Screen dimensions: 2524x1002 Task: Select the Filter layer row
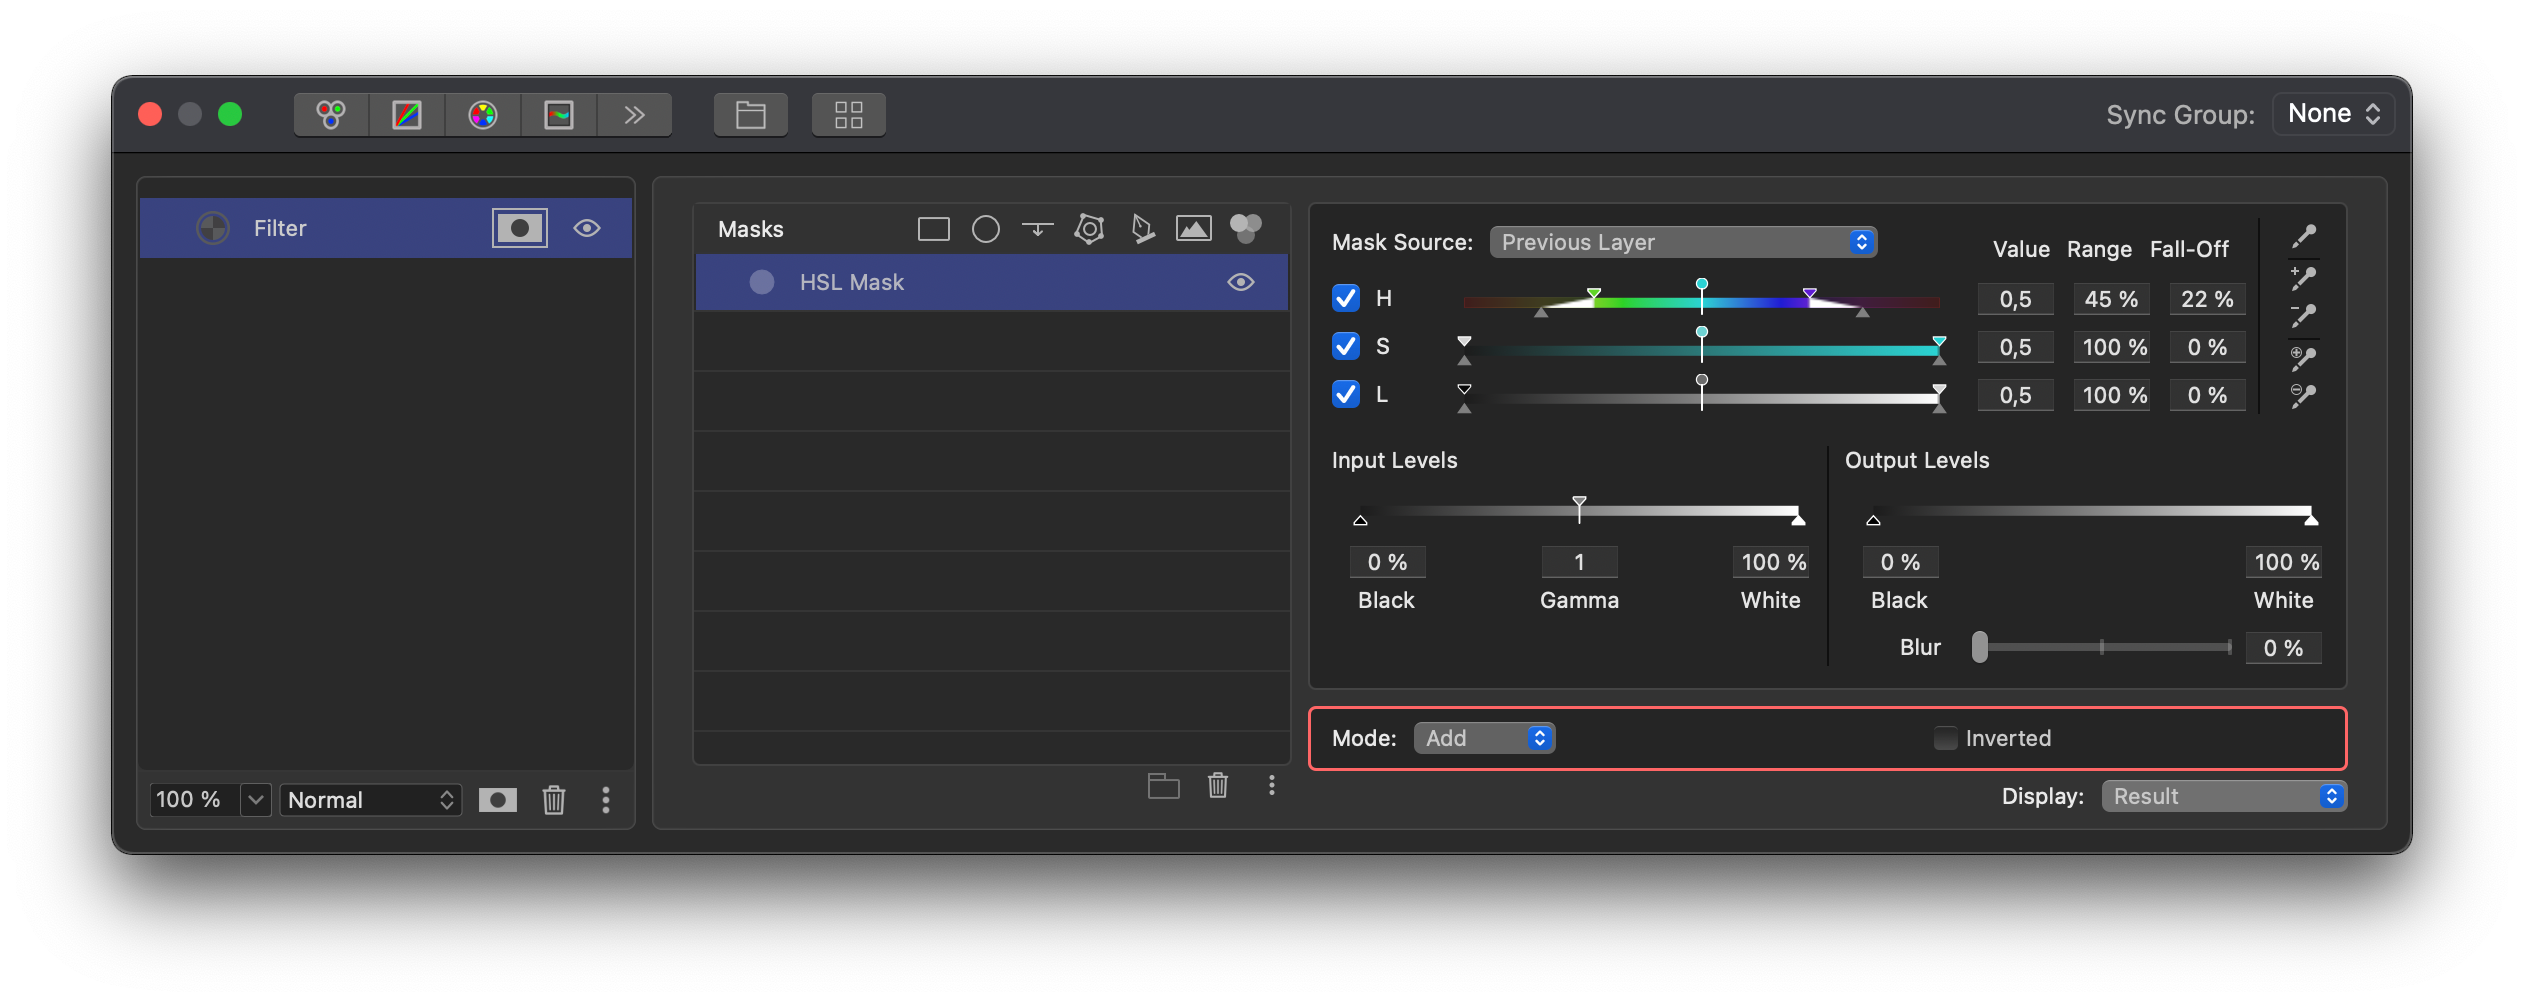pyautogui.click(x=386, y=229)
